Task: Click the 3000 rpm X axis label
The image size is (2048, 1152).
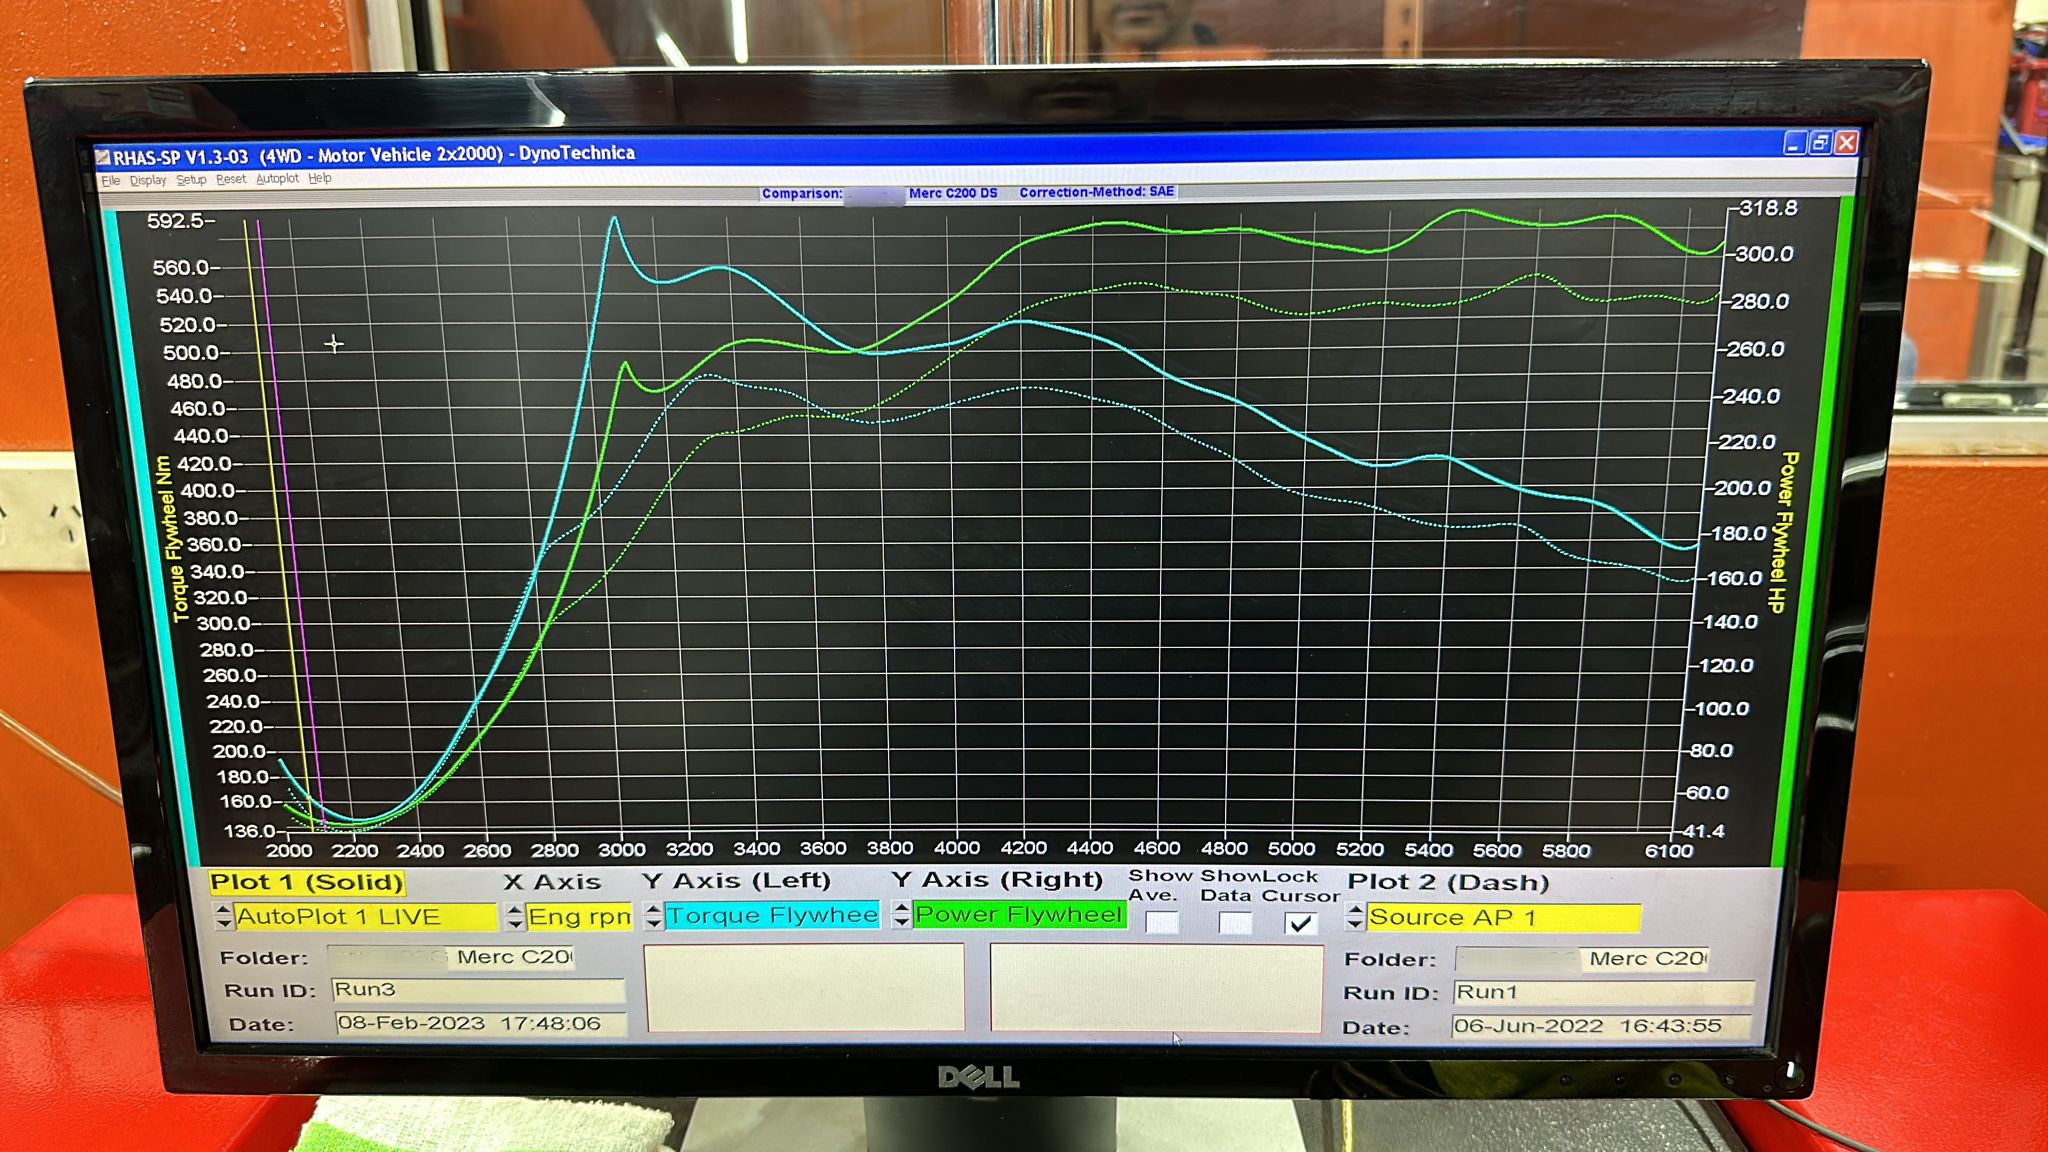Action: [622, 850]
